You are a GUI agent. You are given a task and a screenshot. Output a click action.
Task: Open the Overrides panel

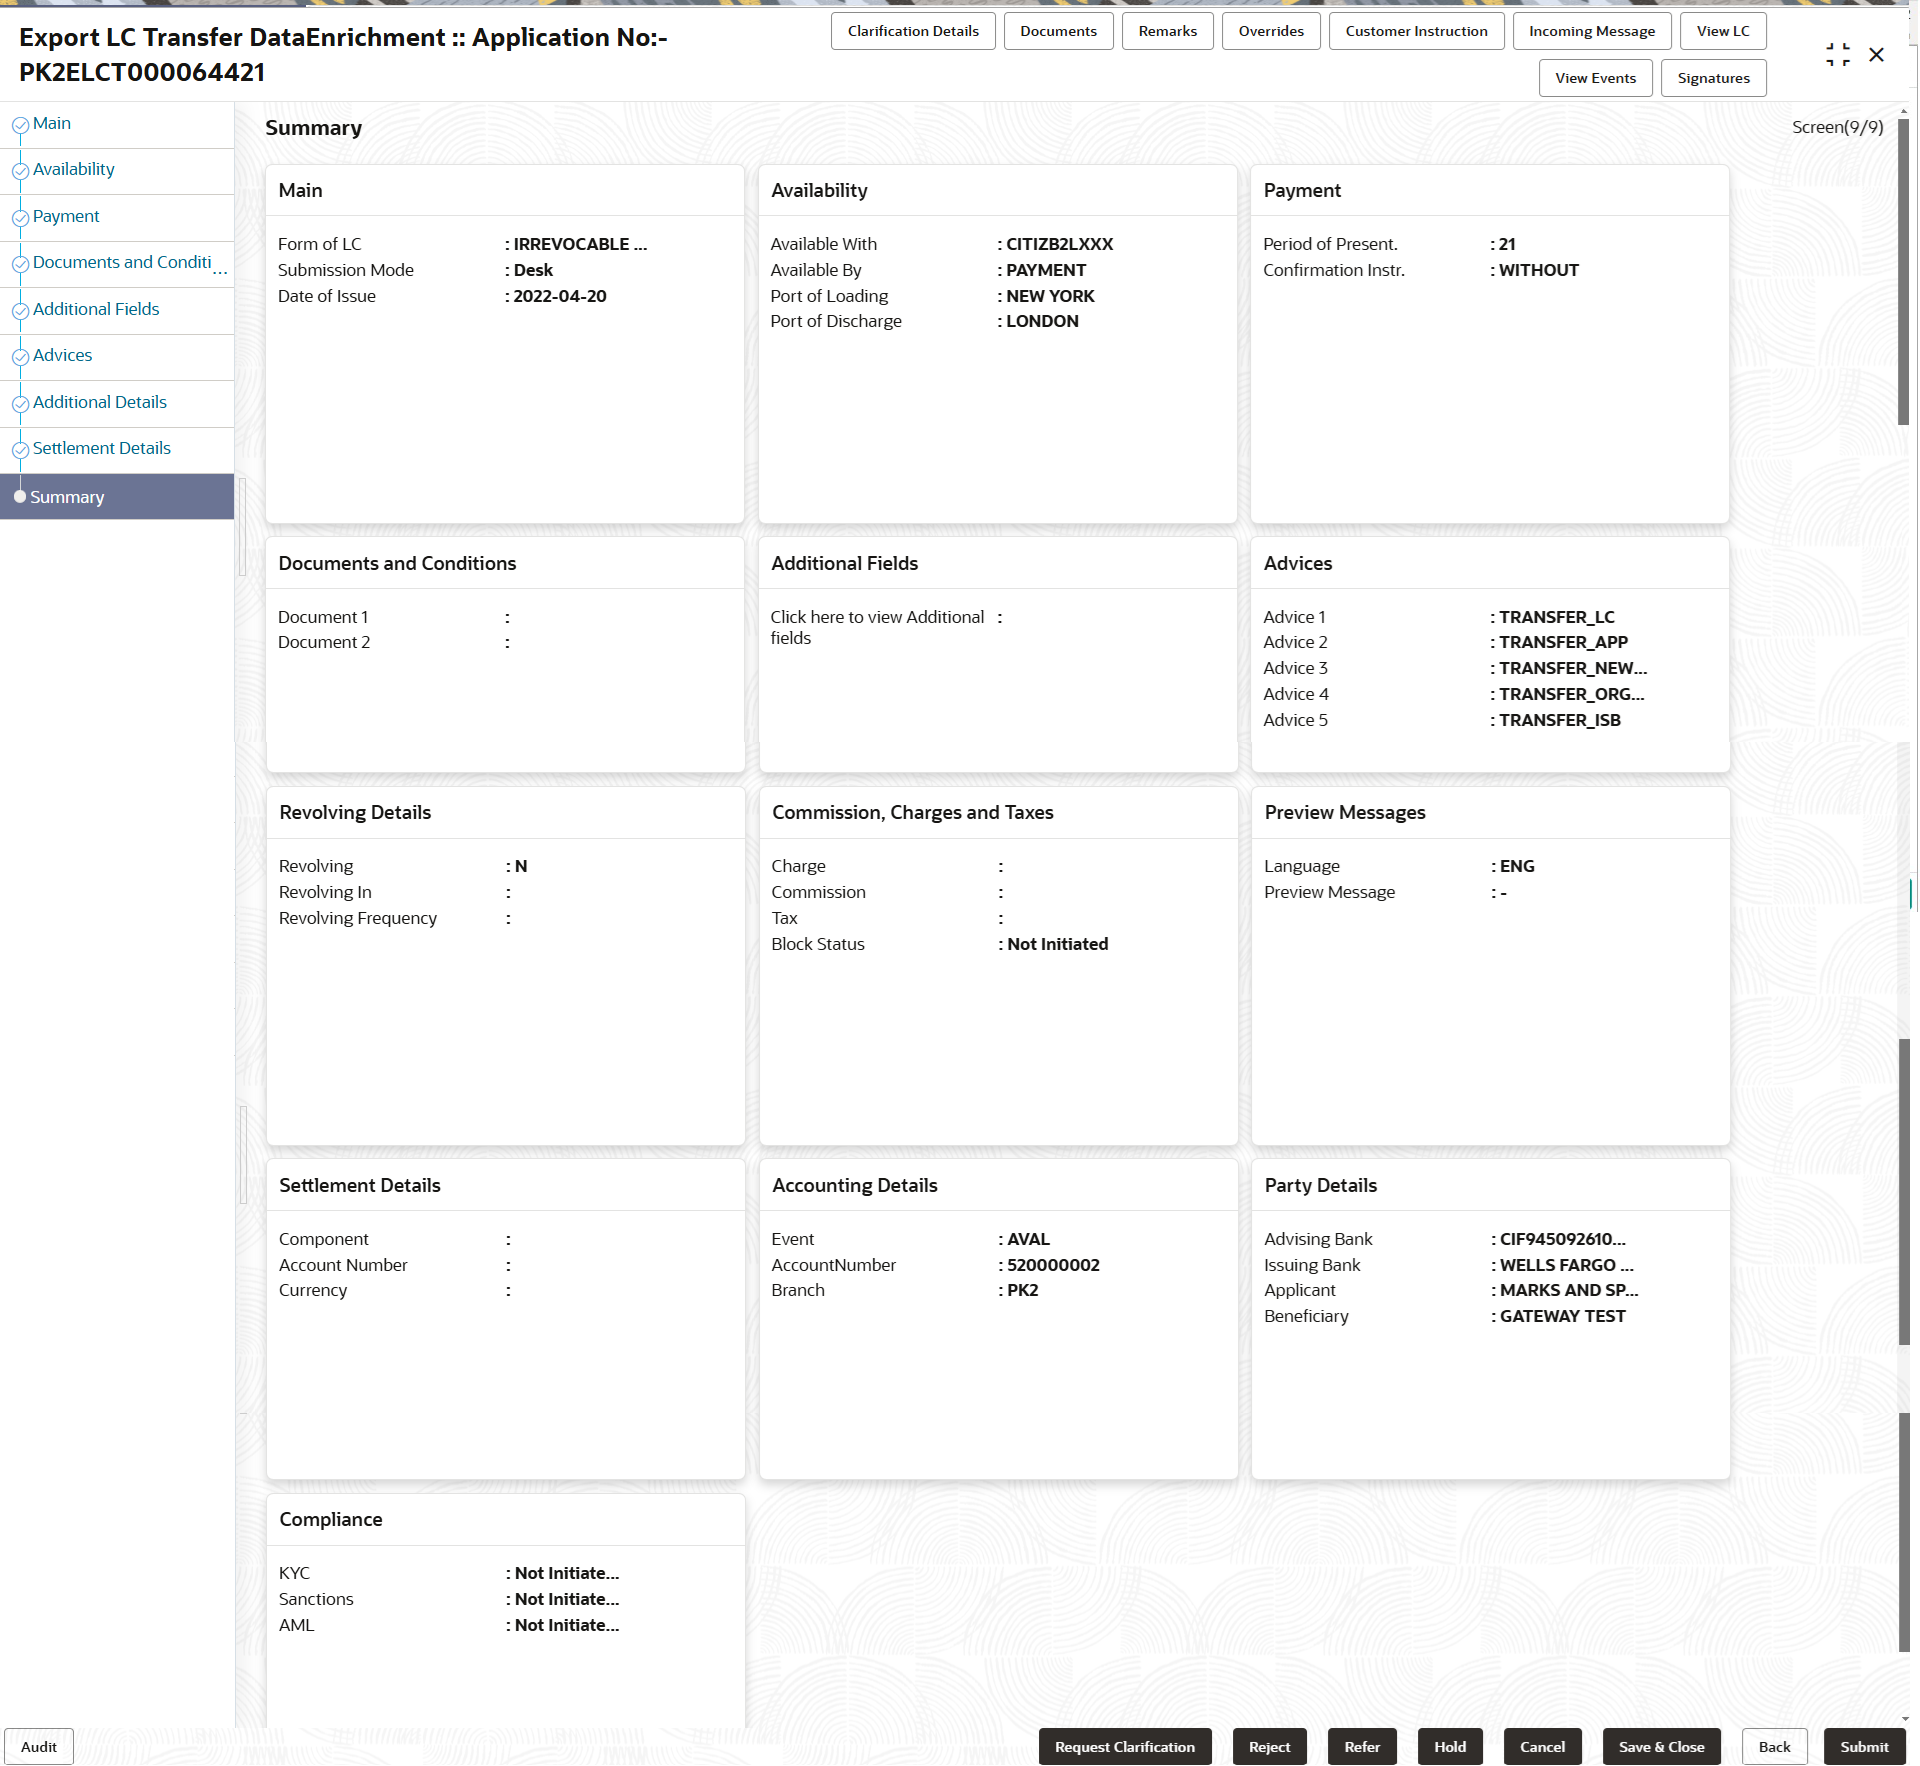(1270, 31)
